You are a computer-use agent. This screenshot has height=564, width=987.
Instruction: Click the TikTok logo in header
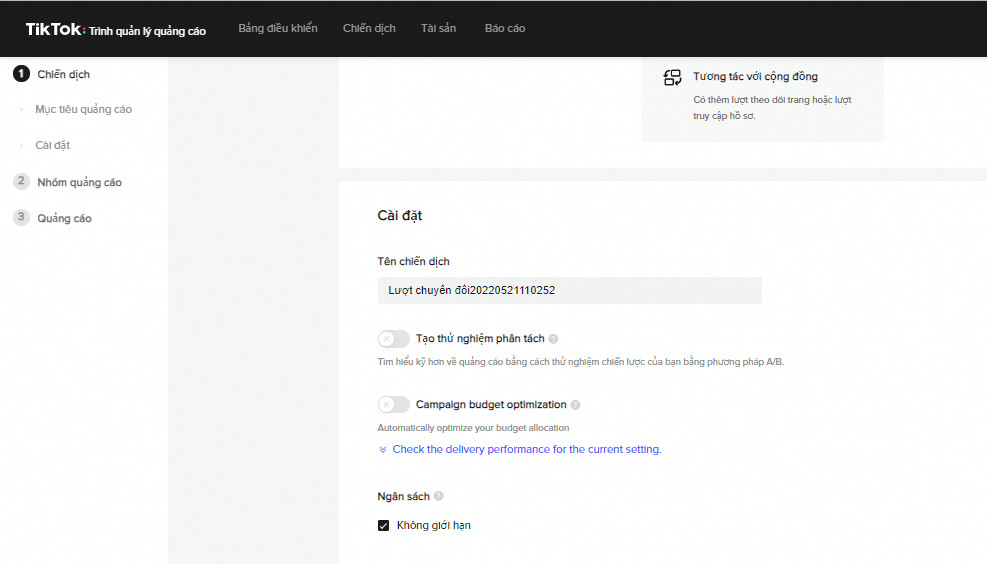tap(55, 29)
